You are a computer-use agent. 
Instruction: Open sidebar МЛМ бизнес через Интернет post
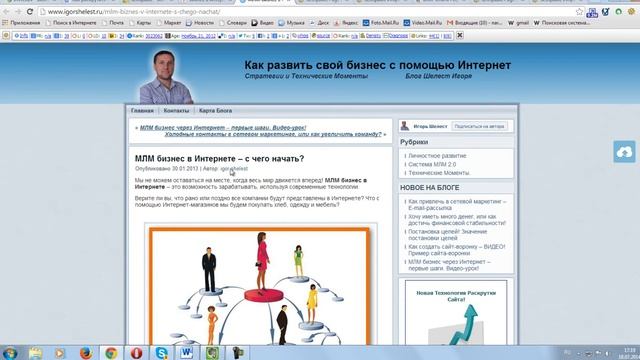click(449, 265)
